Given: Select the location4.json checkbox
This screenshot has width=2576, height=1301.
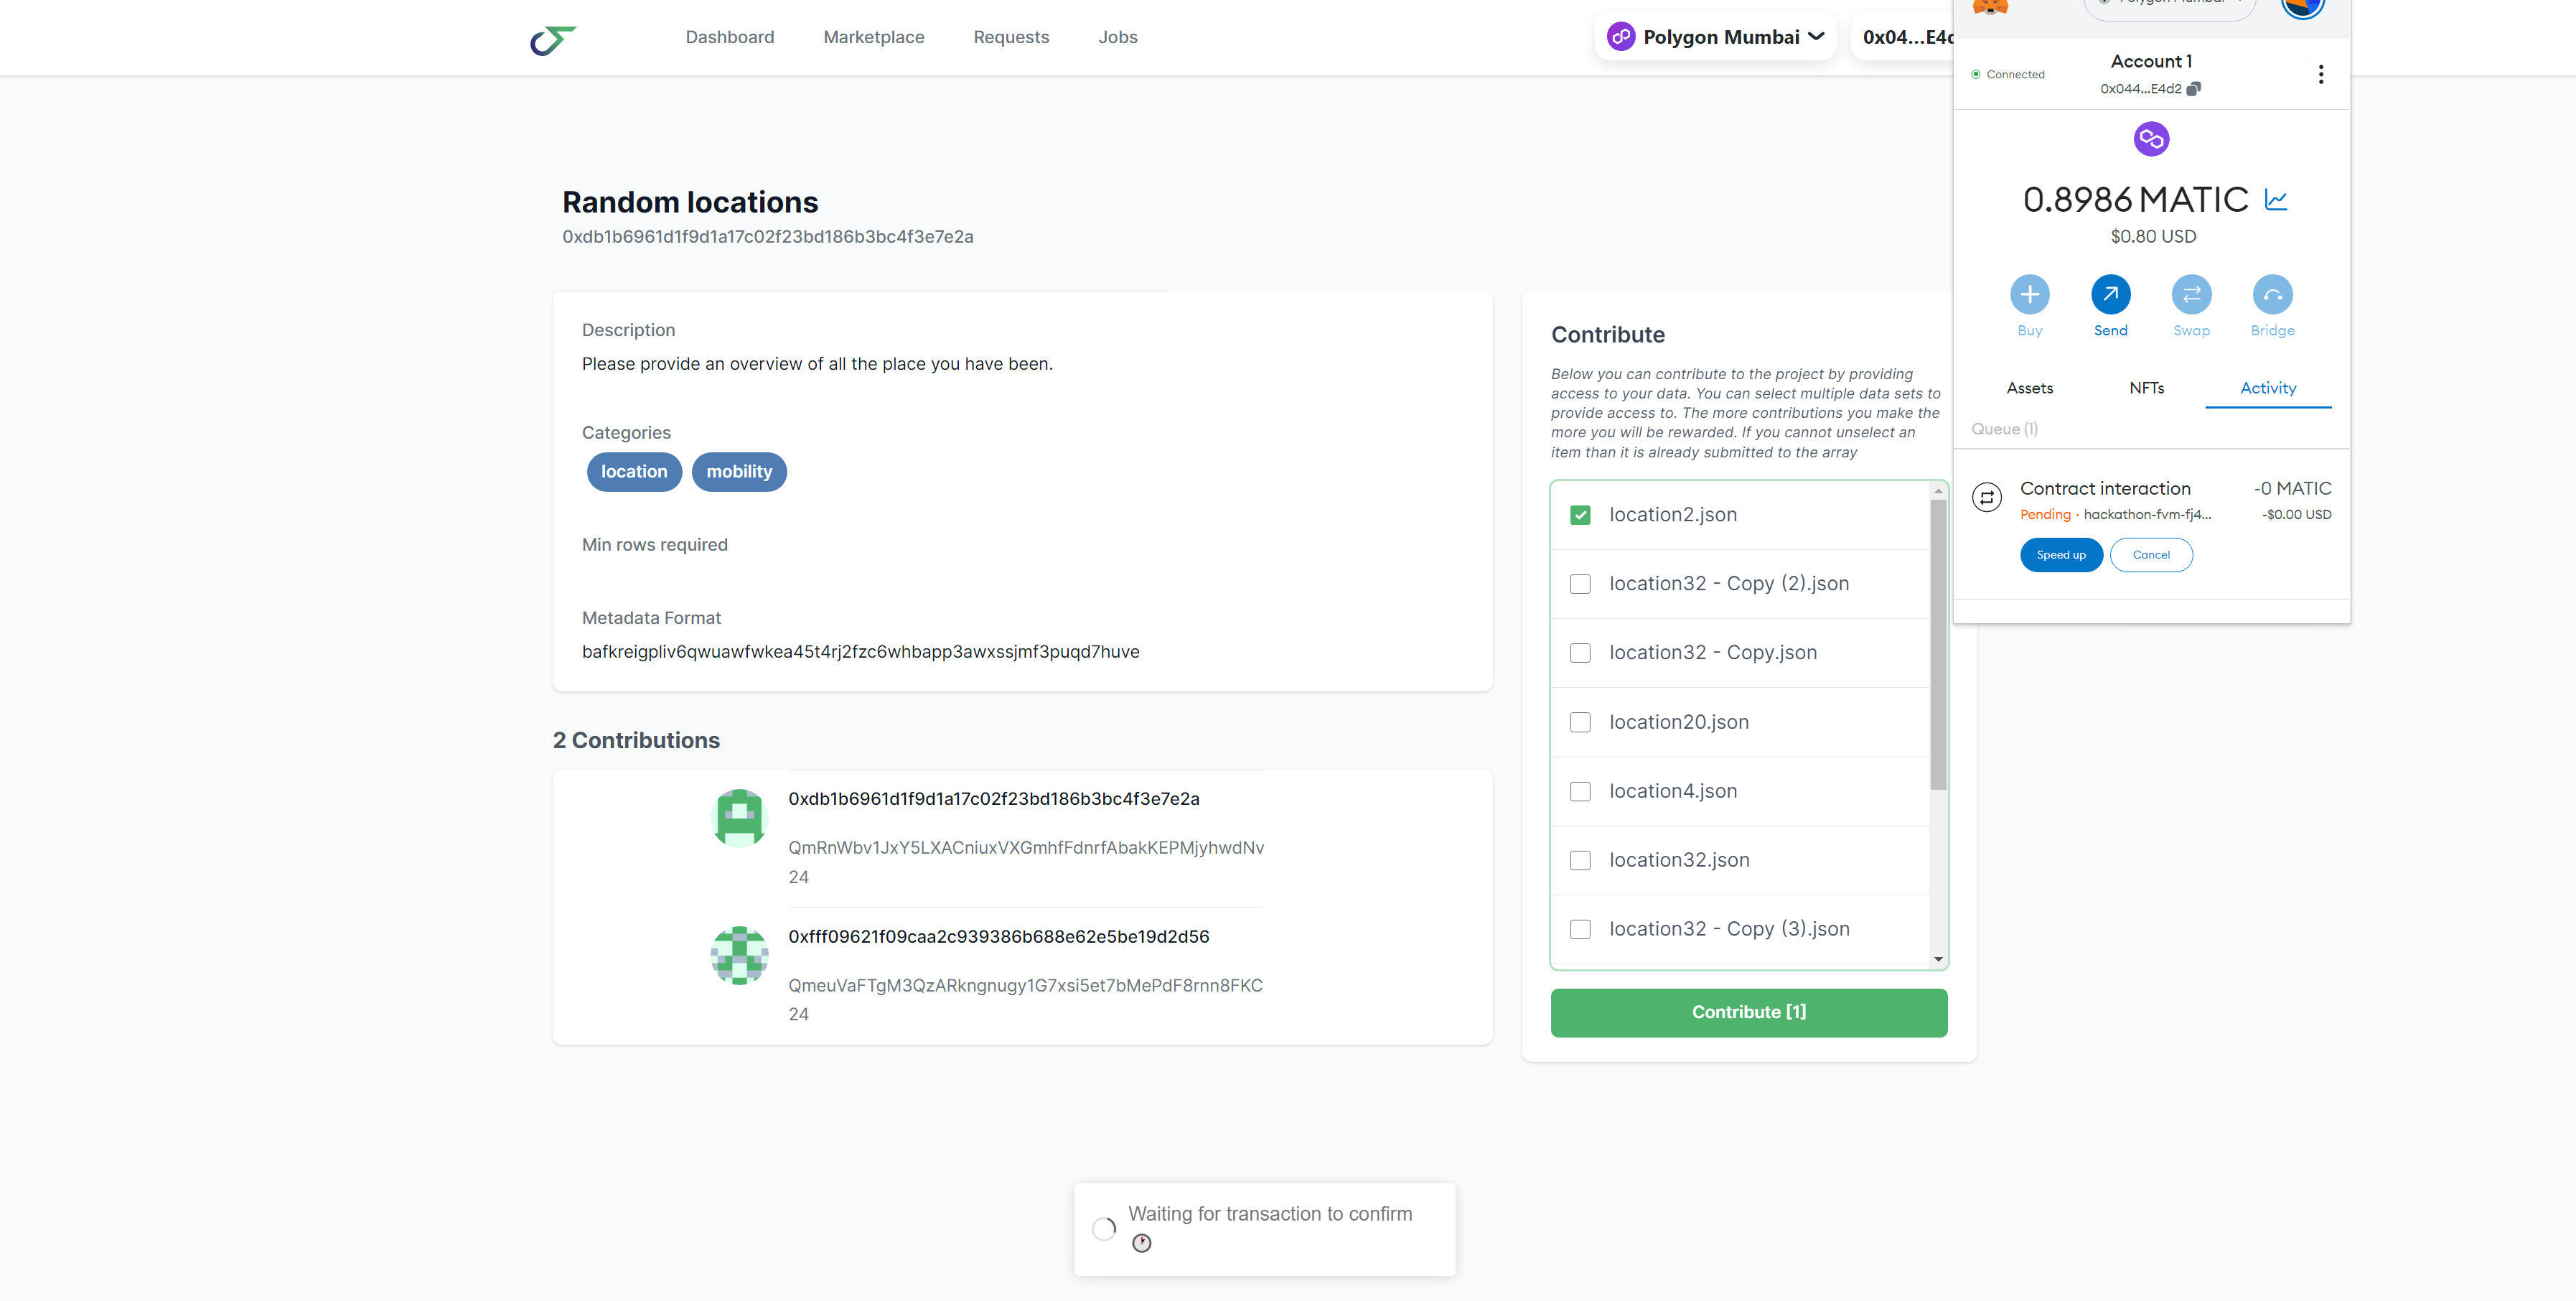Looking at the screenshot, I should point(1580,791).
